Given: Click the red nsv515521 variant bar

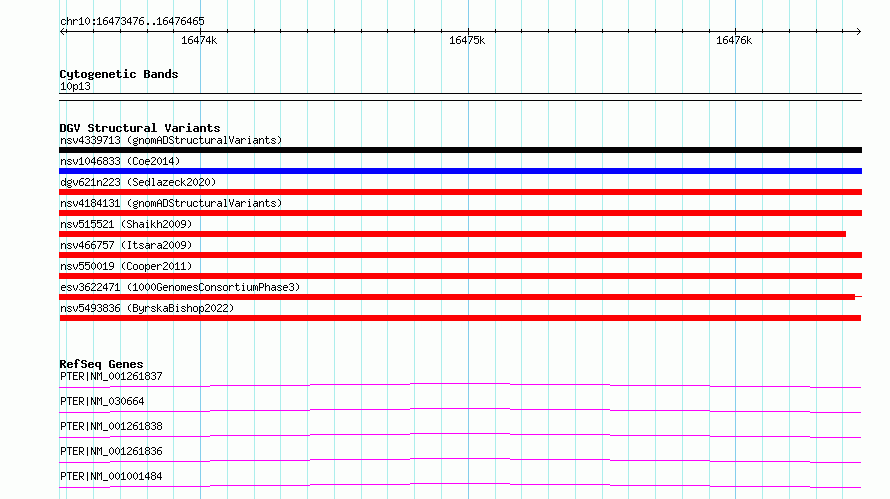Looking at the screenshot, I should [452, 234].
